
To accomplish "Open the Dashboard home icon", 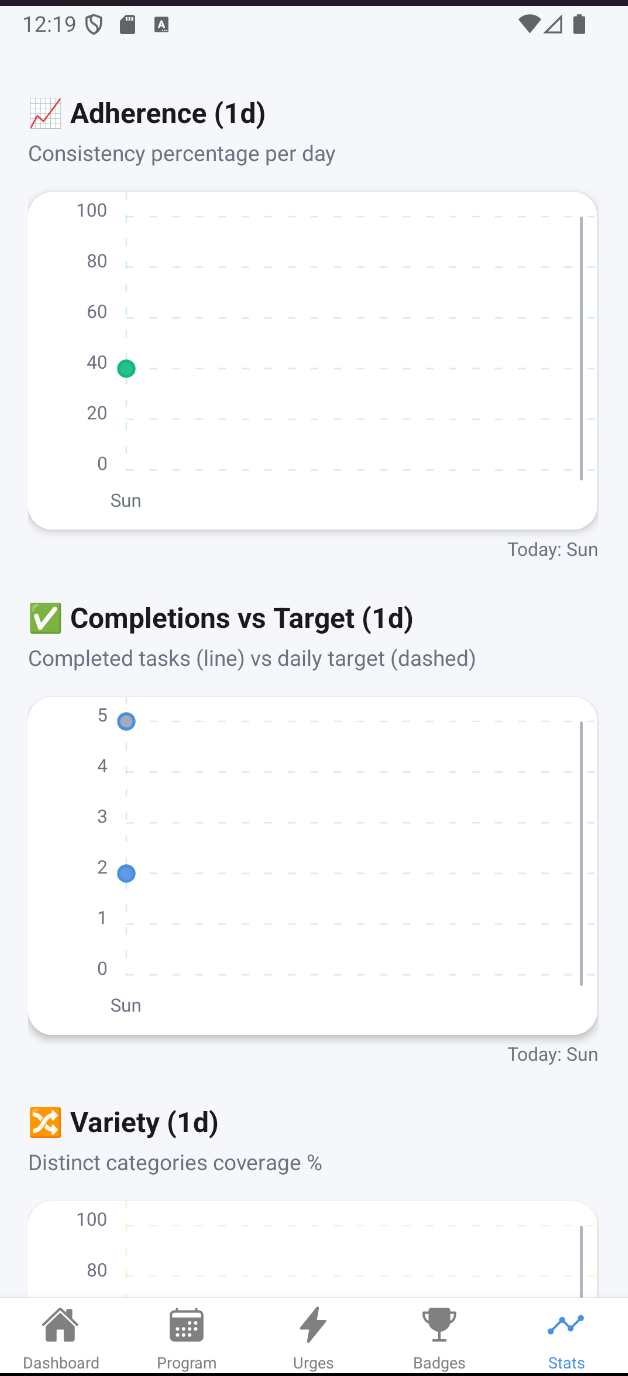I will tap(61, 1326).
